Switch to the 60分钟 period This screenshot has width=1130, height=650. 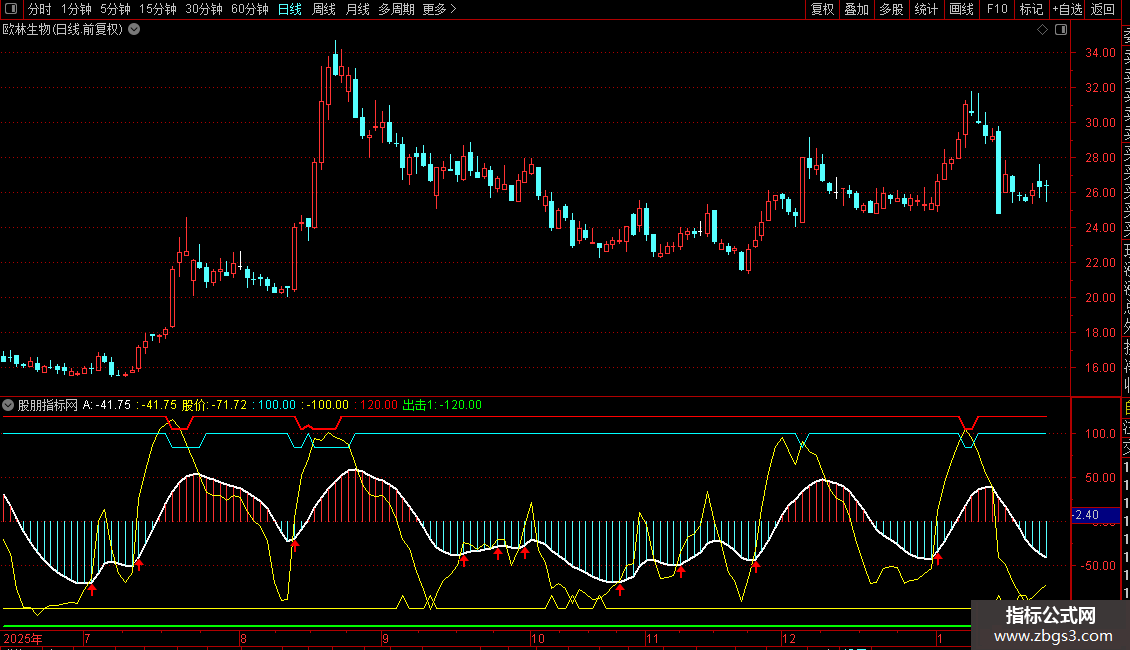tap(249, 10)
